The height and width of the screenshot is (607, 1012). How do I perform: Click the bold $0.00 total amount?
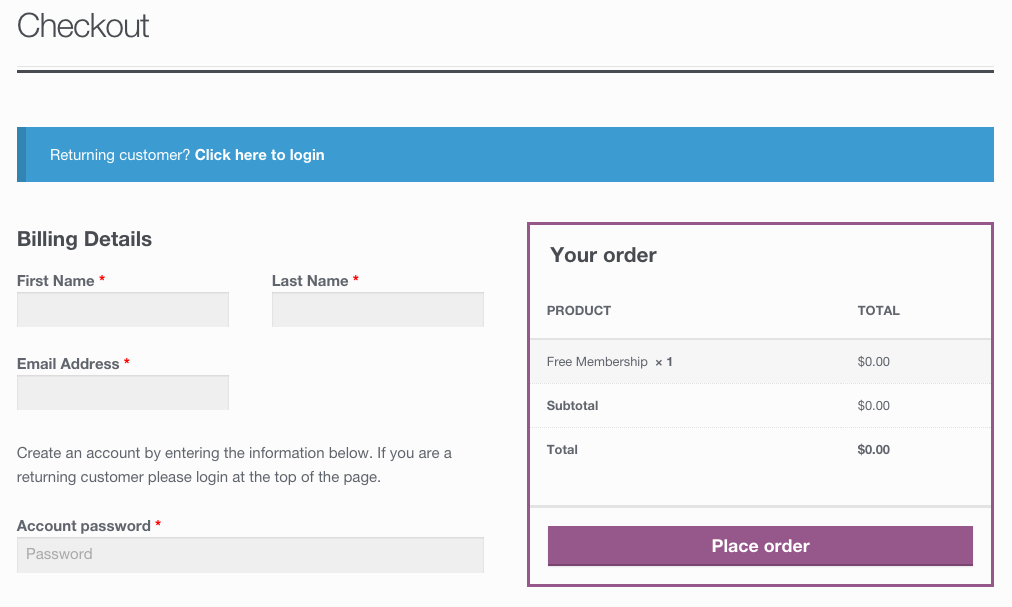click(873, 449)
